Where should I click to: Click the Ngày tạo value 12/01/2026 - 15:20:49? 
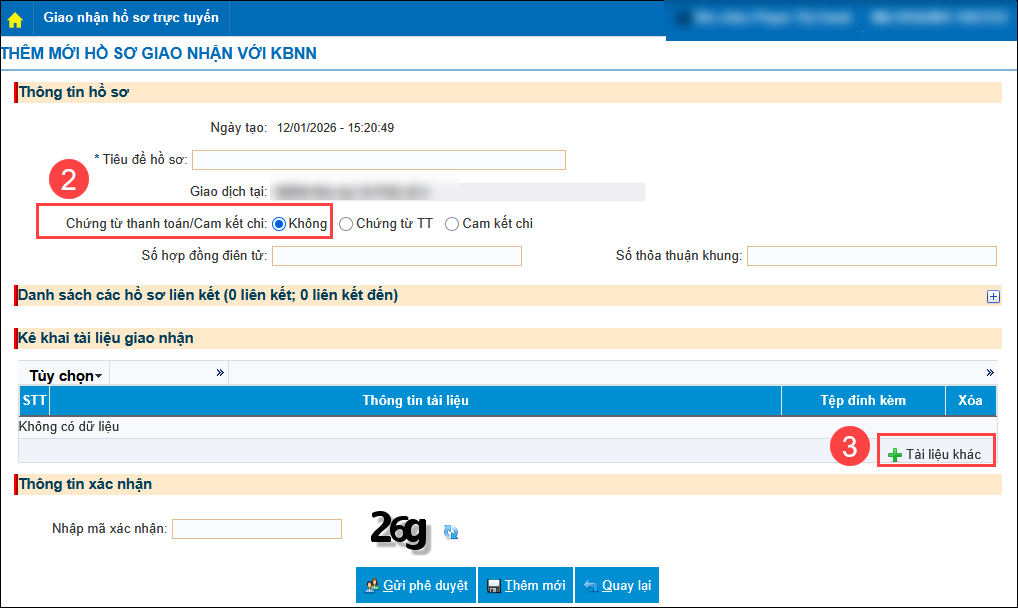coord(335,128)
